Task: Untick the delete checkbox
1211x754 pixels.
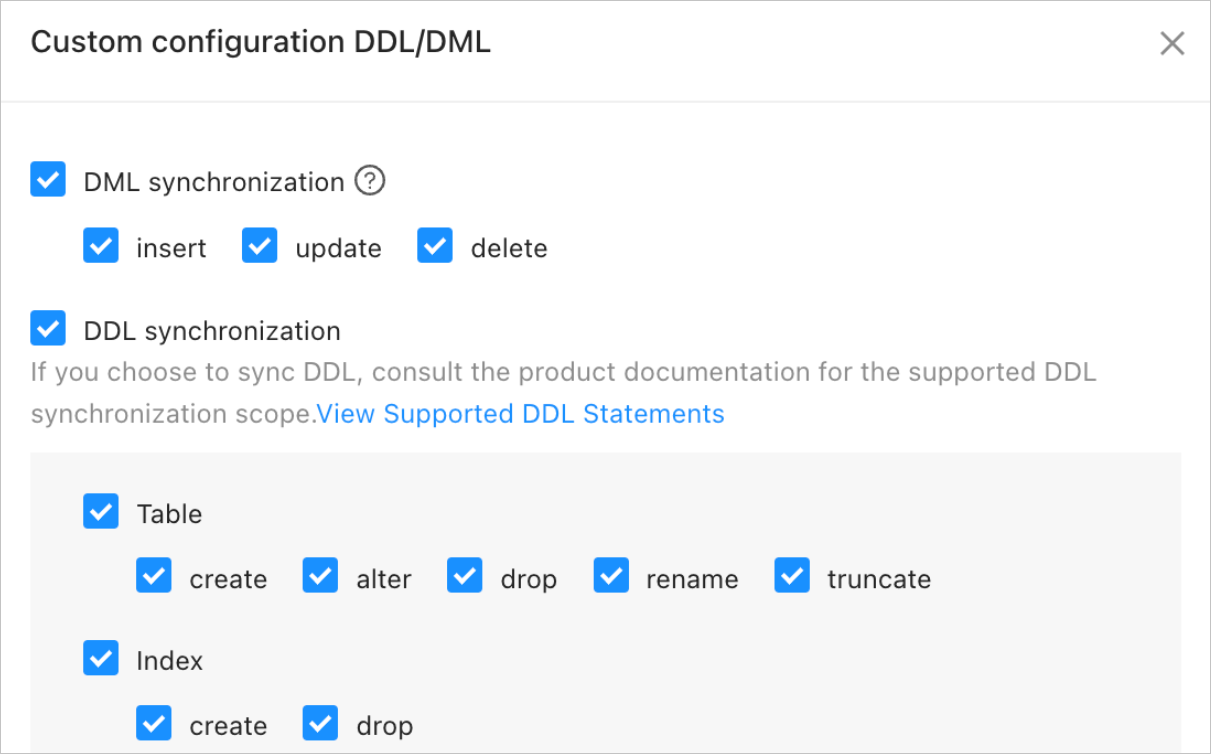Action: click(x=435, y=247)
